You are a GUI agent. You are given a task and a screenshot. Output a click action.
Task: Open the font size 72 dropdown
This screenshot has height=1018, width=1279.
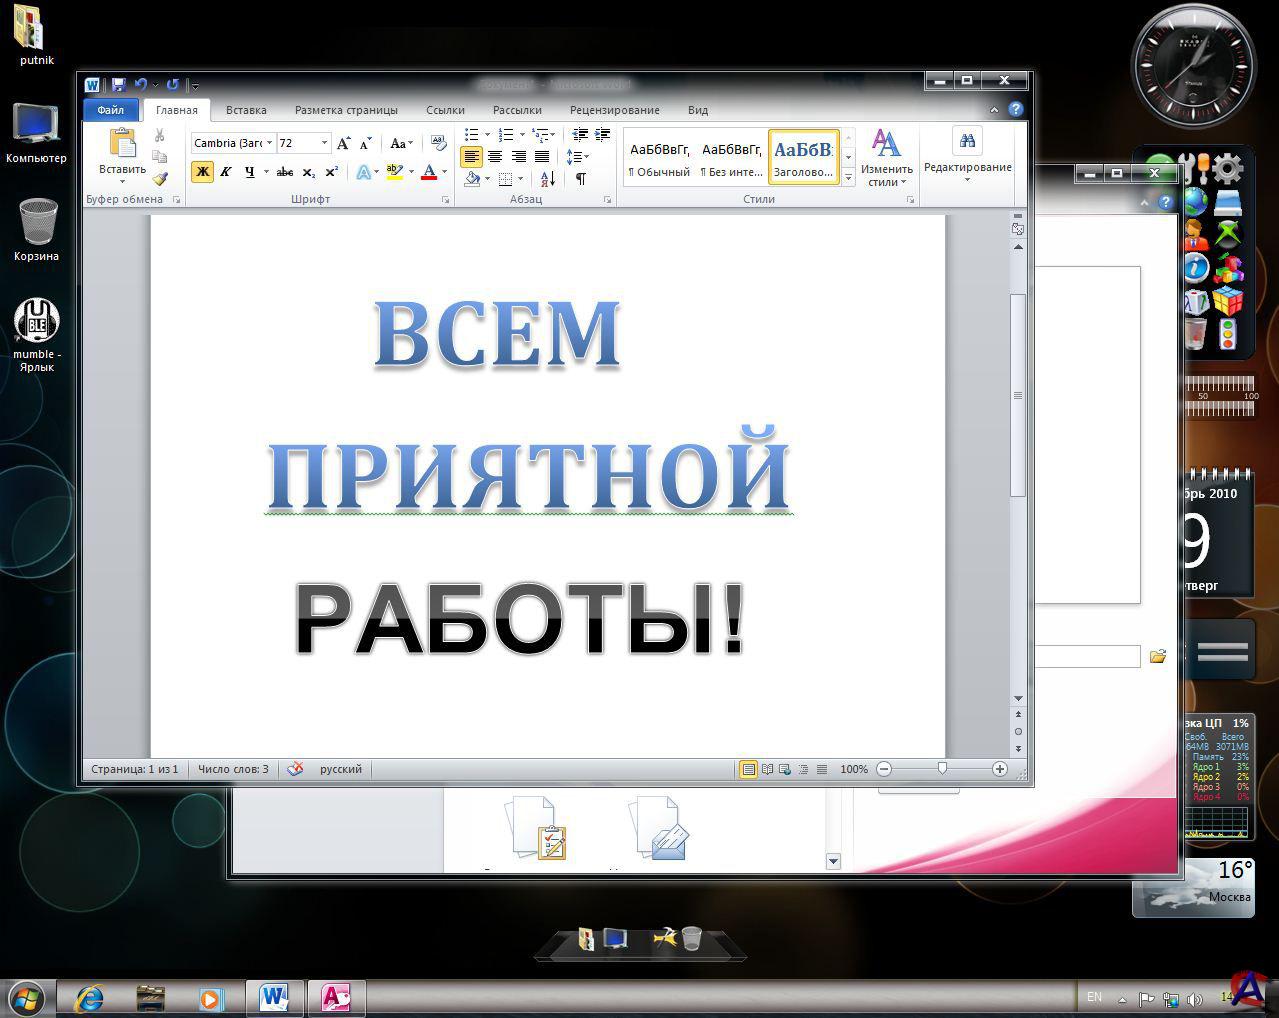[324, 143]
